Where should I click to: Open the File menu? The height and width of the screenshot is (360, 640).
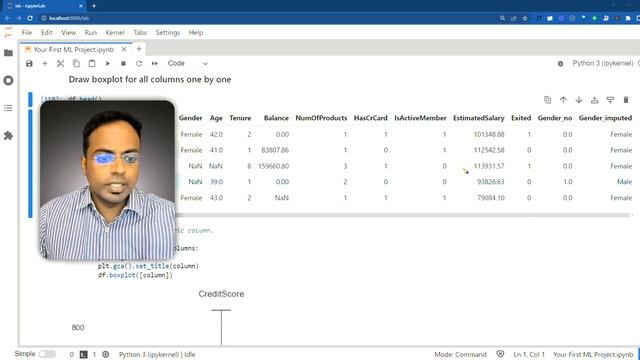click(x=27, y=33)
